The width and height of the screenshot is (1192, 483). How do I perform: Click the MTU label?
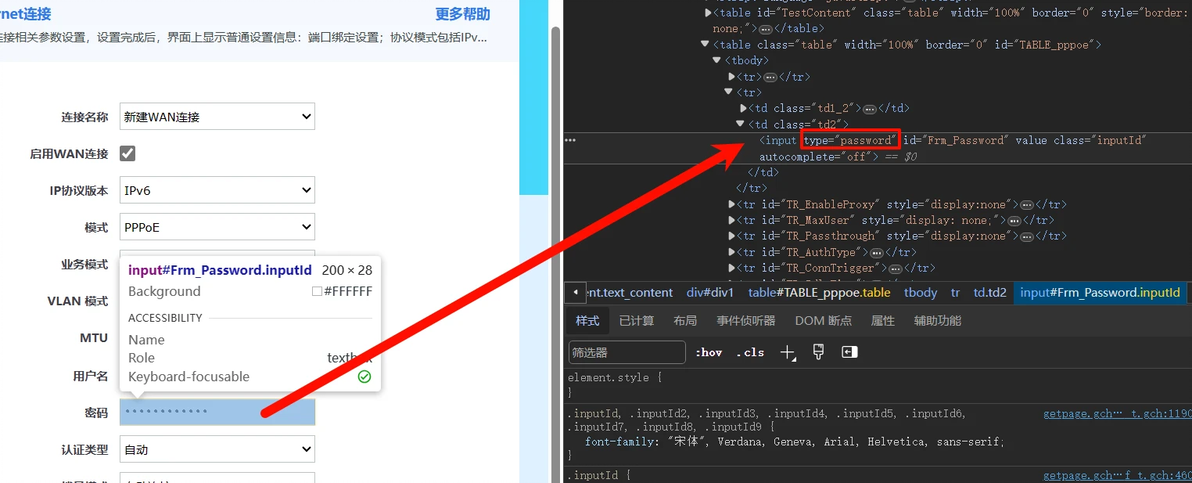pos(94,338)
